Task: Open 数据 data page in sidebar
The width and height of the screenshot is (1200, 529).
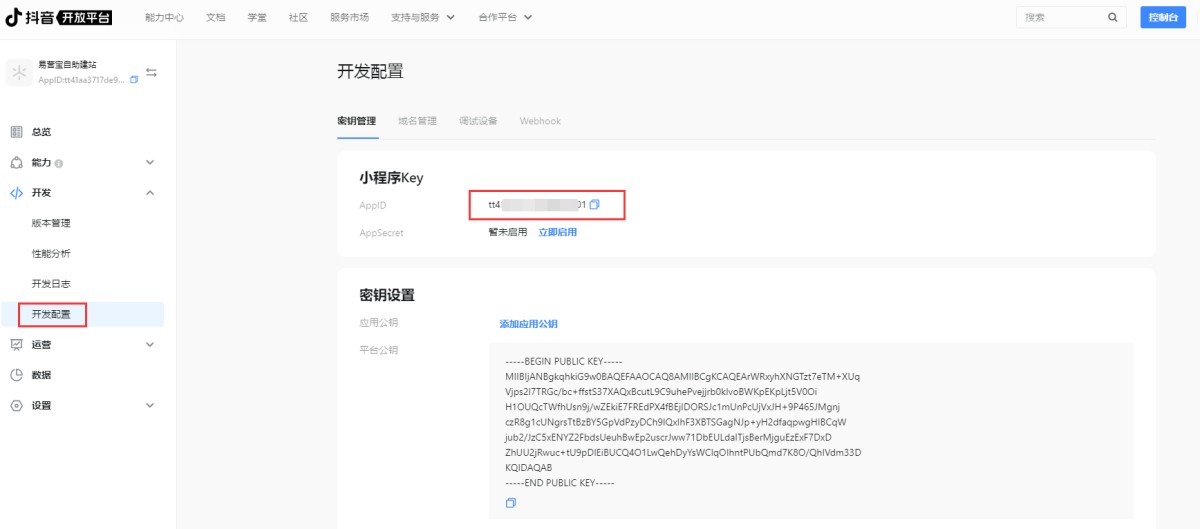Action: coord(41,375)
